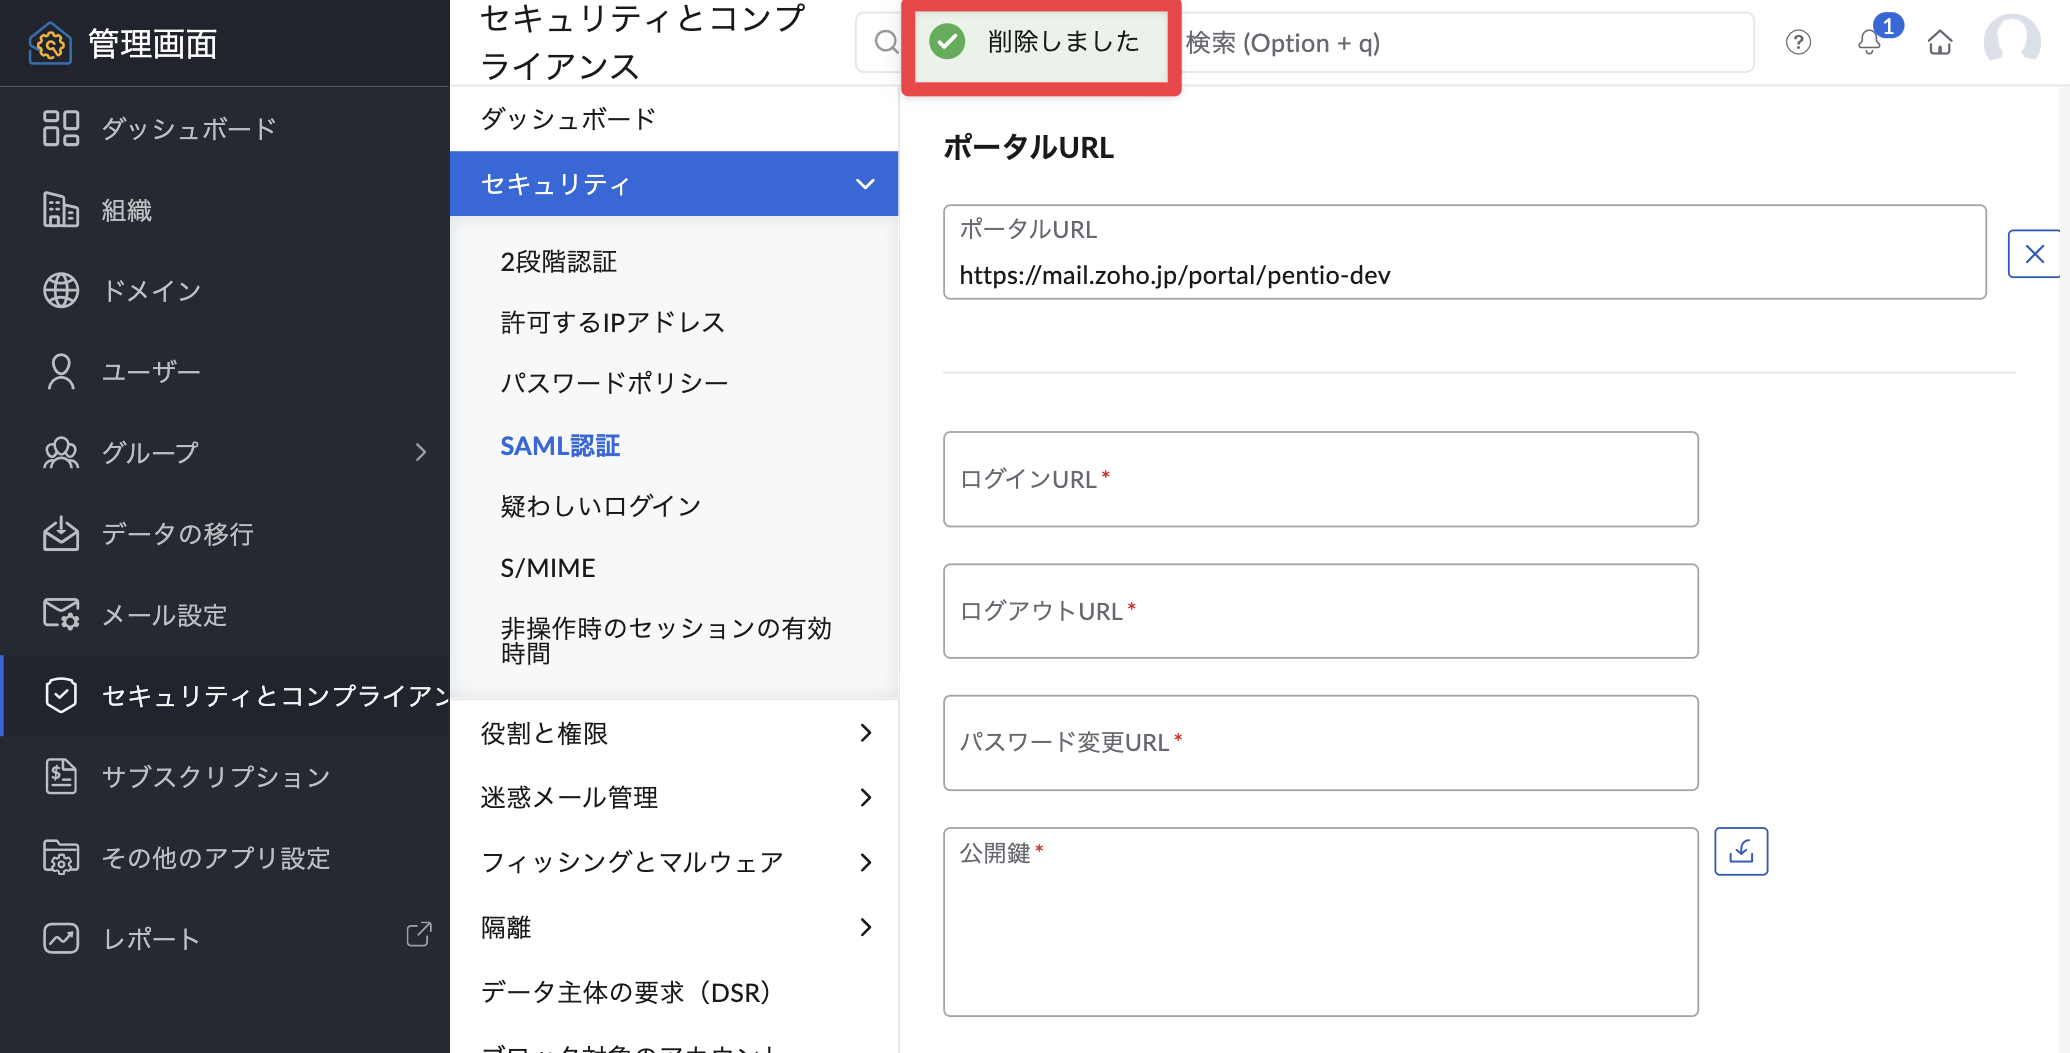
Task: Click the 削除しました notification text
Action: [x=1064, y=41]
